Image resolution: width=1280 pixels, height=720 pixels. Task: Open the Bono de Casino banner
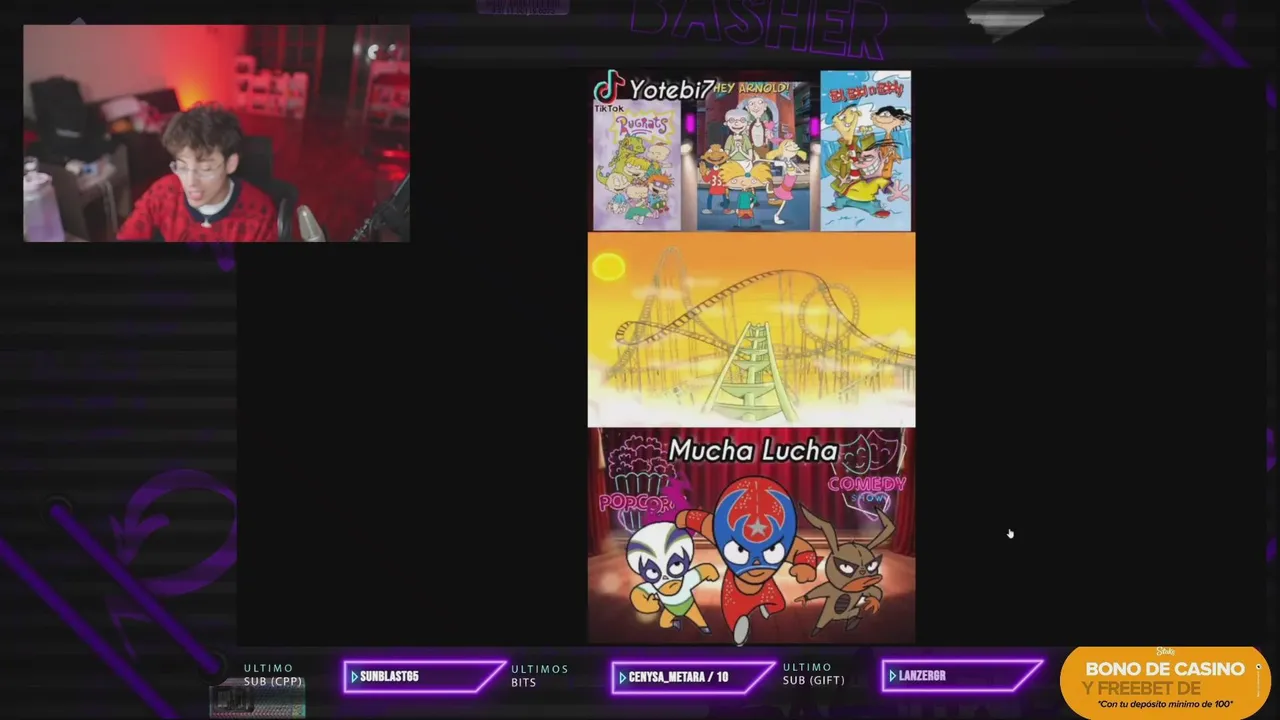point(1165,683)
